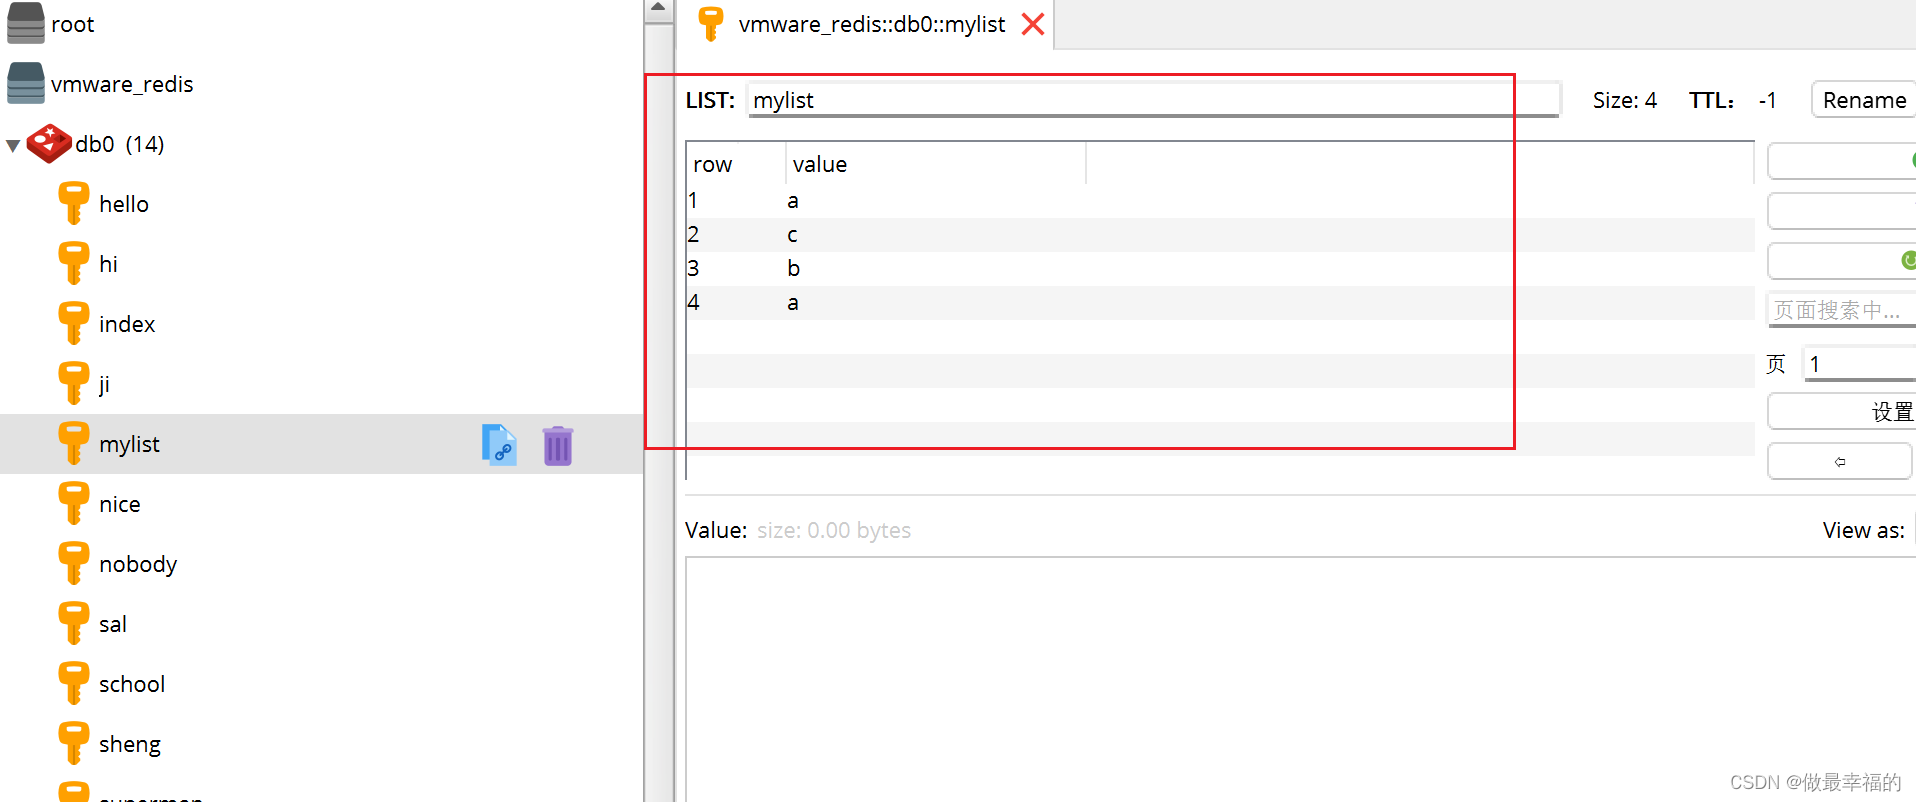
Task: Select list row 3 with value b
Action: (x=1220, y=269)
